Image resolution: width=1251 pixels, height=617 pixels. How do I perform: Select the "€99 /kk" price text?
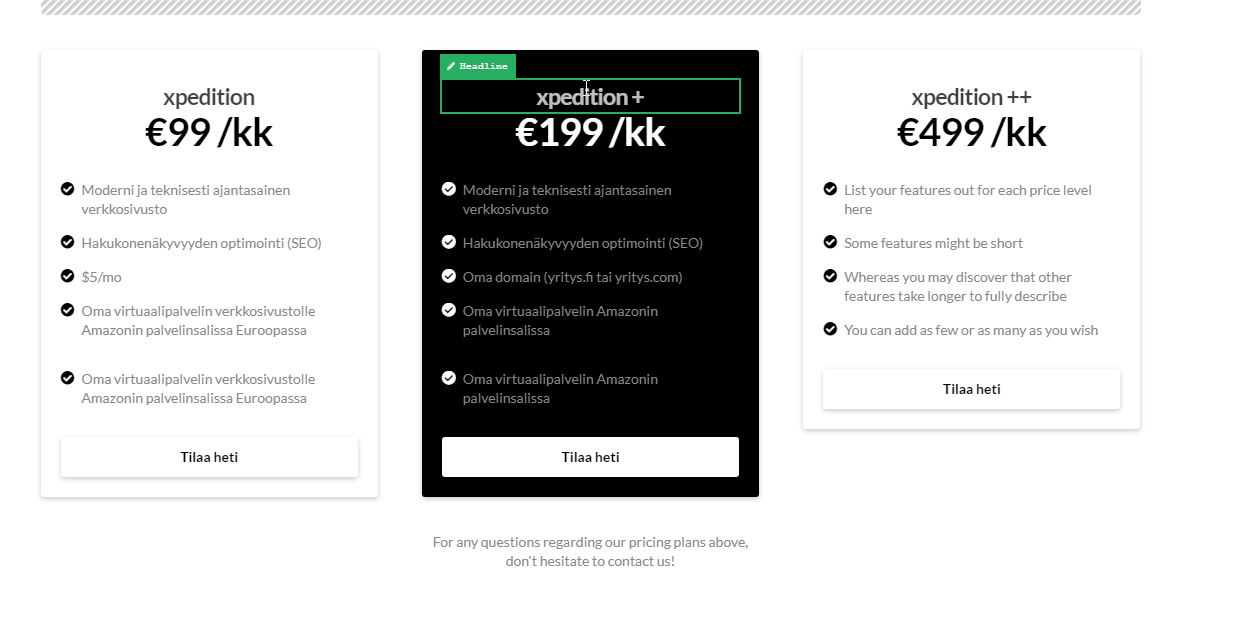coord(209,133)
